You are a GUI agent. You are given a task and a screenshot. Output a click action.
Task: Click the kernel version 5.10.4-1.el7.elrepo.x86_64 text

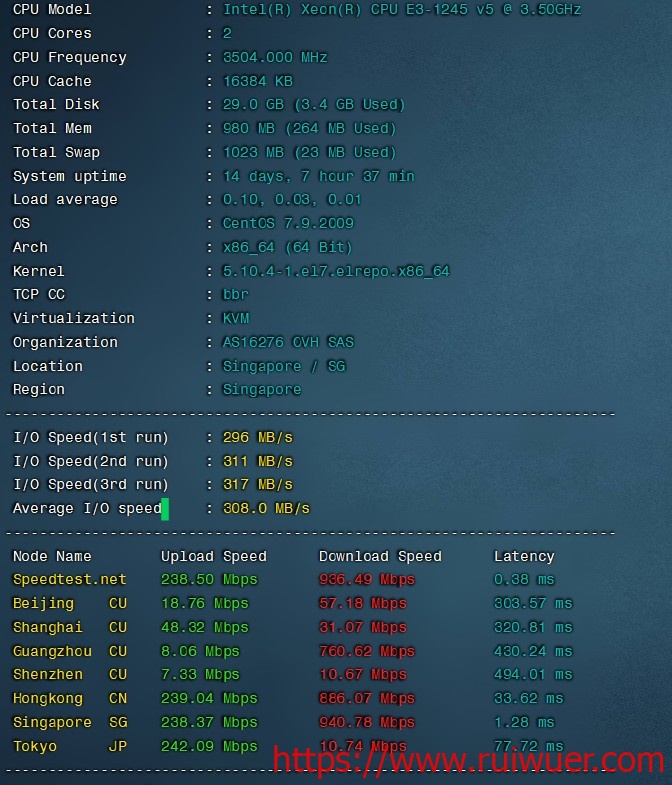click(335, 271)
